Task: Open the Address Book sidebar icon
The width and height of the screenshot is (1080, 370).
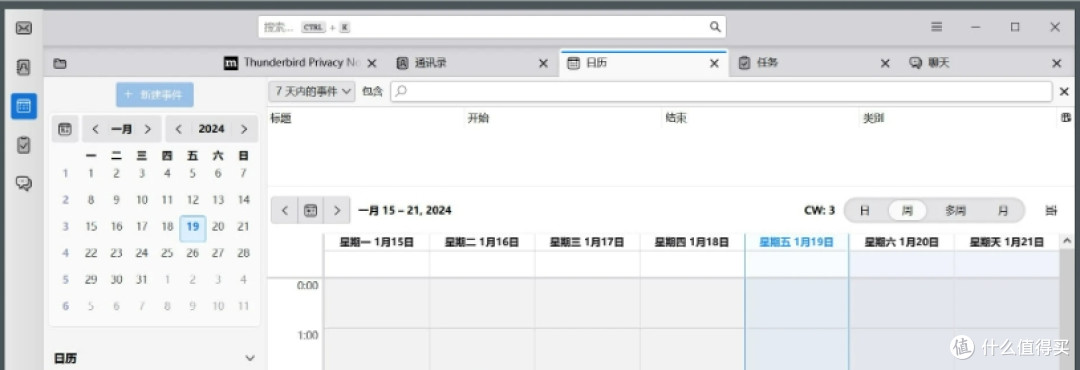Action: [23, 68]
